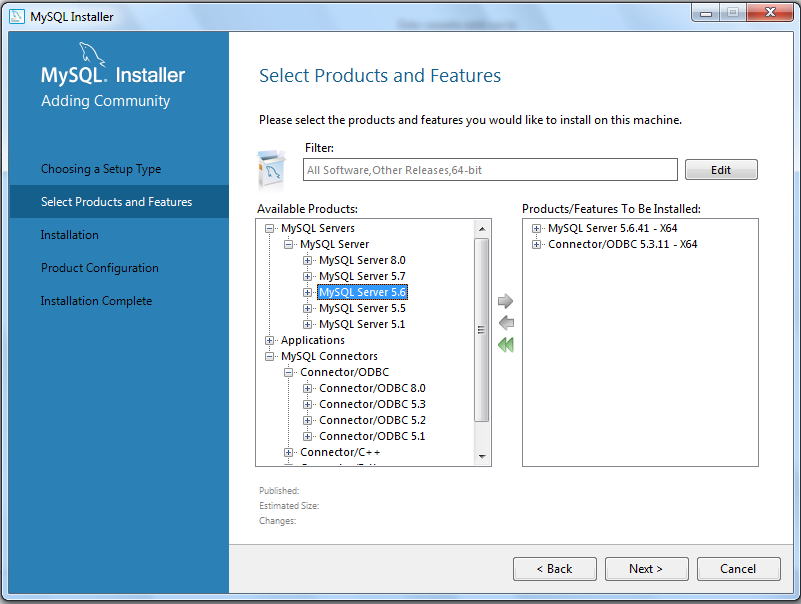801x604 pixels.
Task: Click the Back button
Action: [x=555, y=569]
